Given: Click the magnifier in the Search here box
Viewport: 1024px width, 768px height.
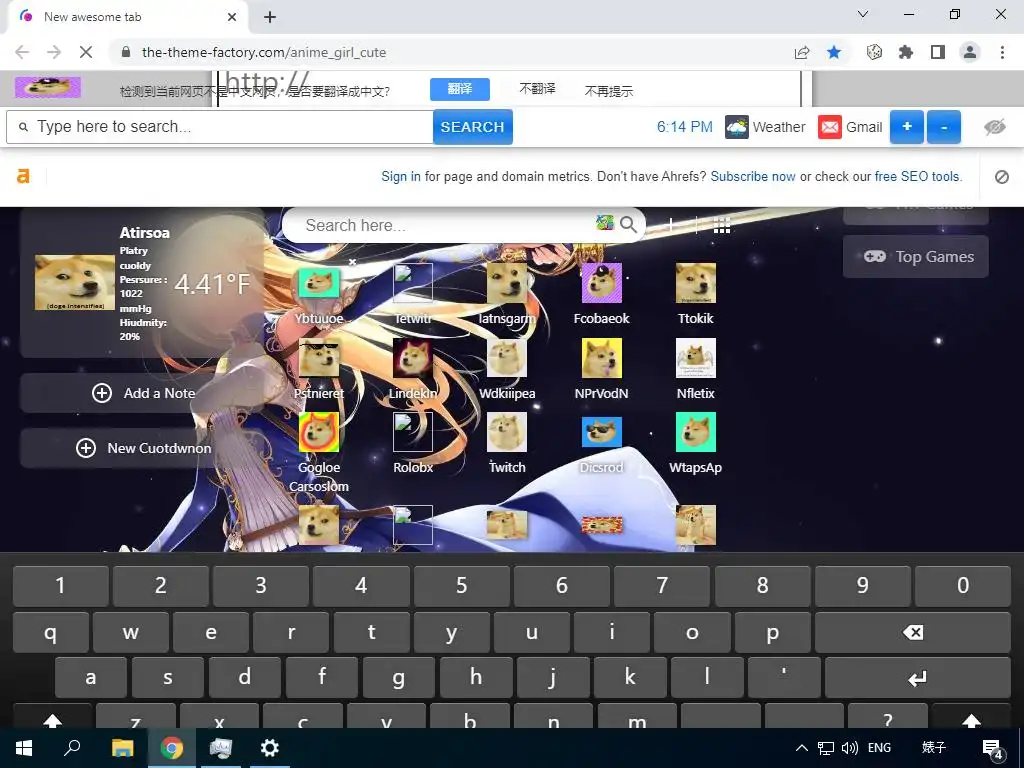Looking at the screenshot, I should [x=628, y=225].
